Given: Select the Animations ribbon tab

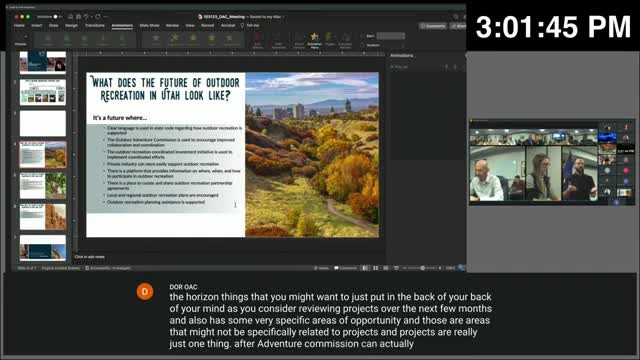Looking at the screenshot, I should point(122,25).
